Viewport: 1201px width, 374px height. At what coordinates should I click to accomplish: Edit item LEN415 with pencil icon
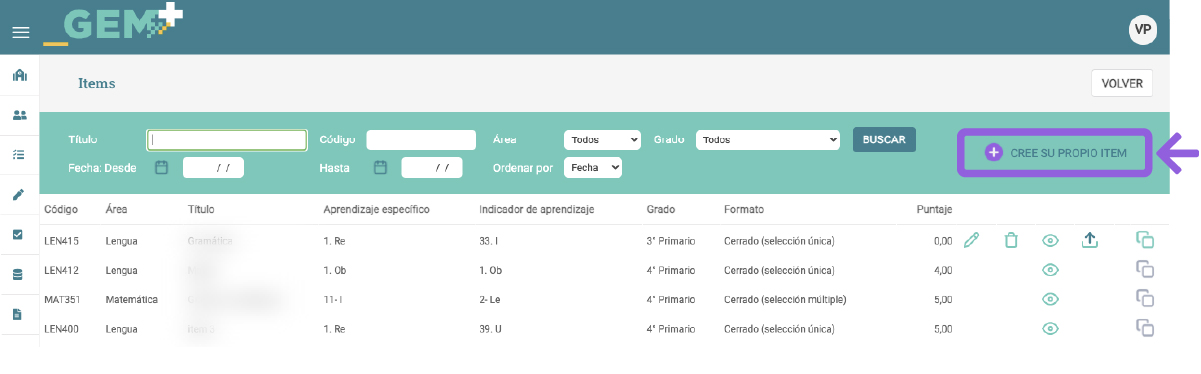tap(971, 240)
